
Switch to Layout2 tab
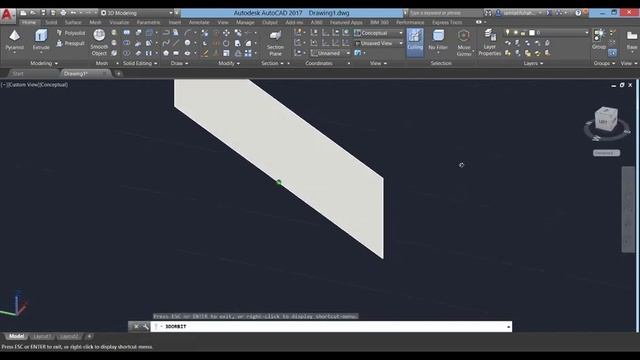(69, 337)
